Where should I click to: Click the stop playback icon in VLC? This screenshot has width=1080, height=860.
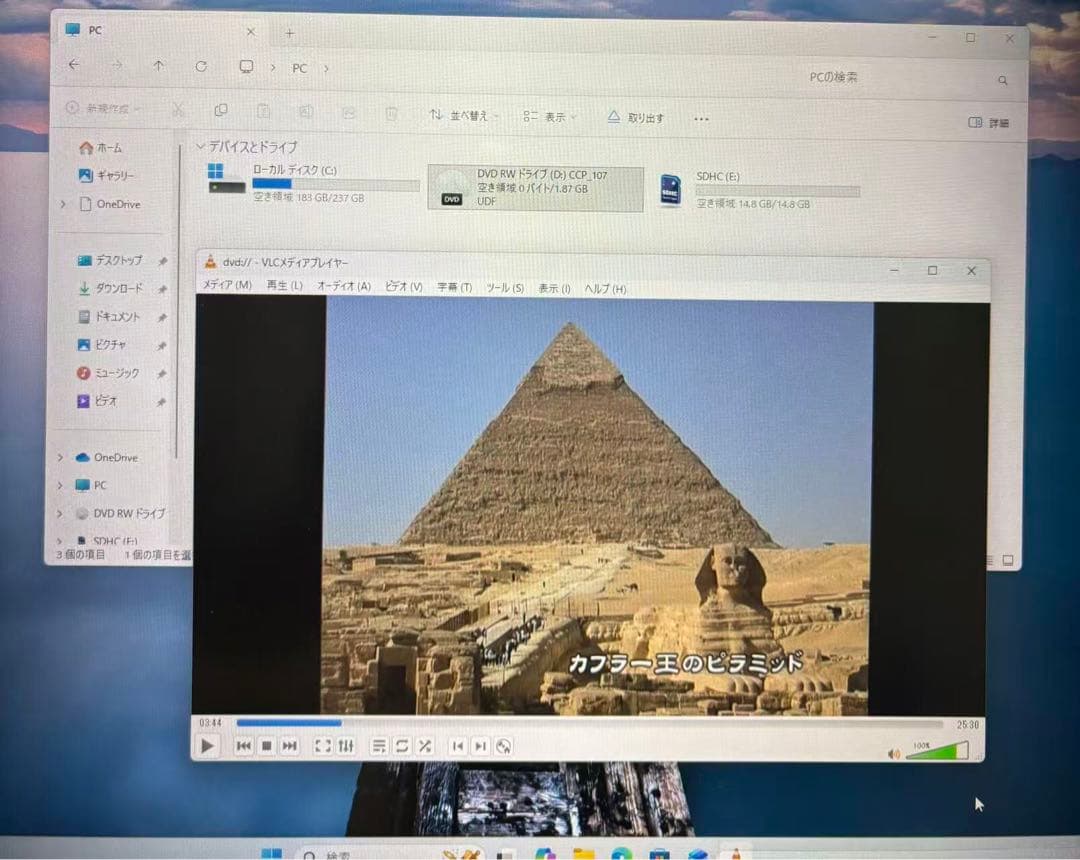(x=265, y=746)
